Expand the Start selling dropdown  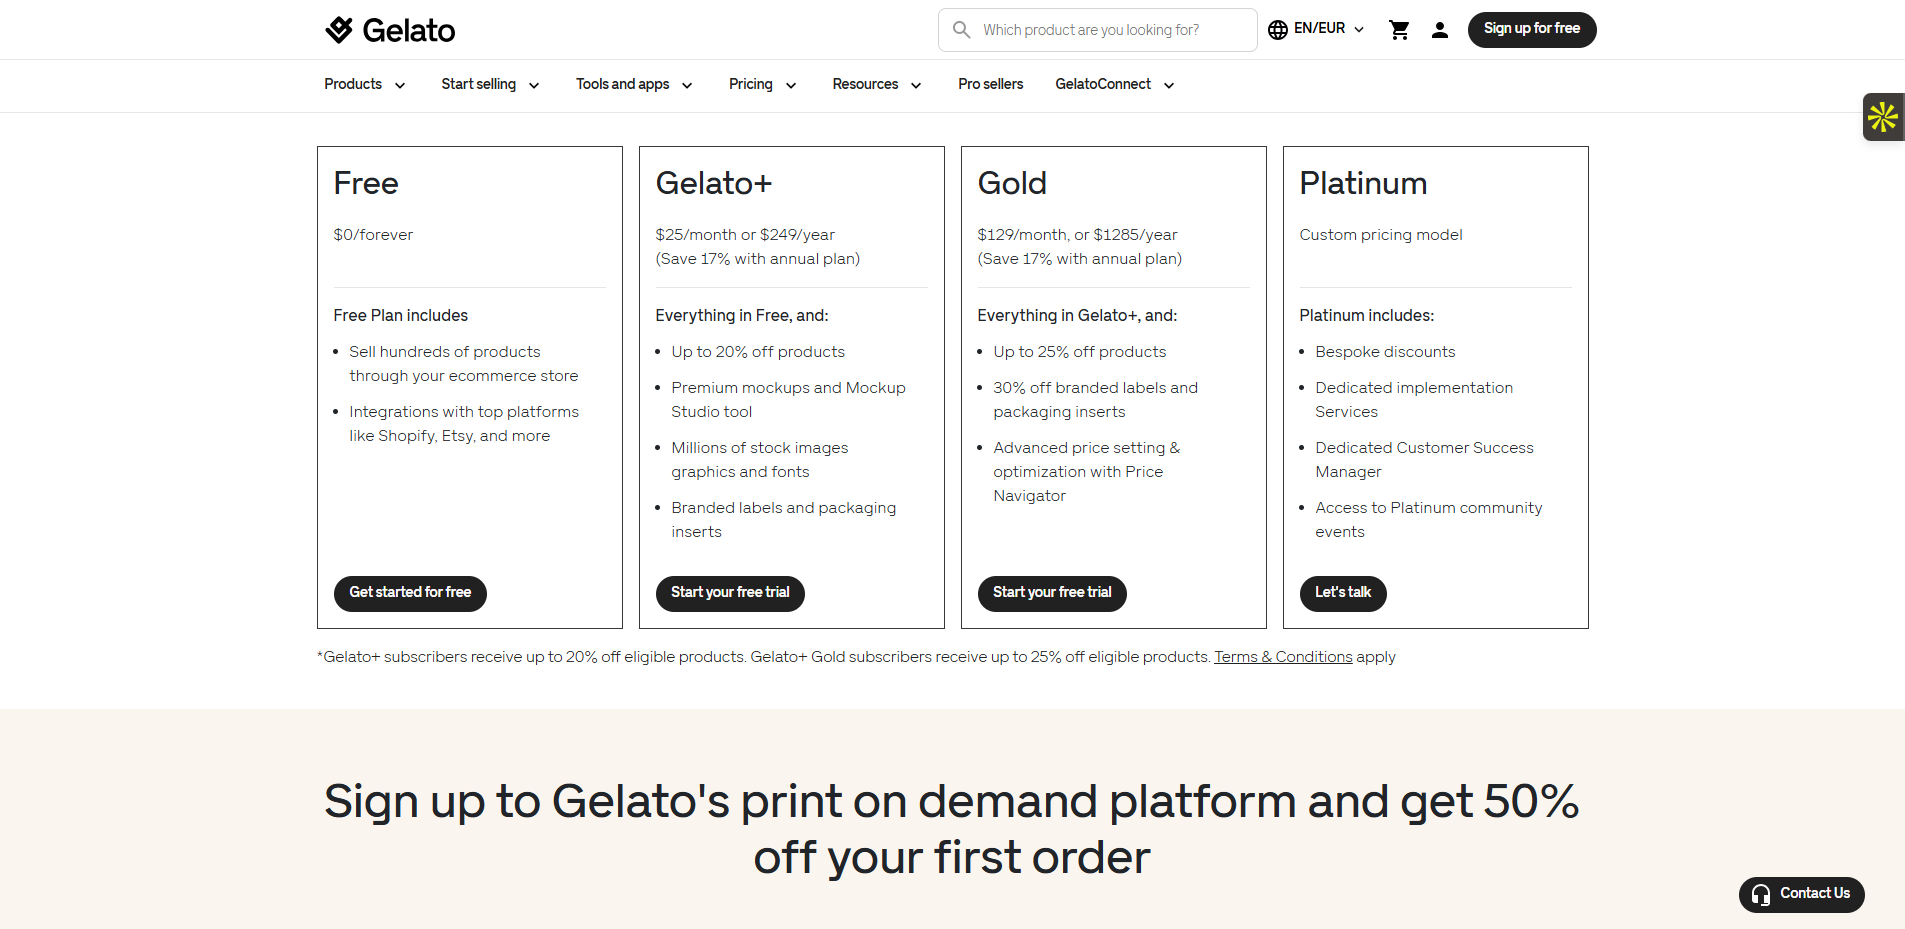click(x=490, y=84)
